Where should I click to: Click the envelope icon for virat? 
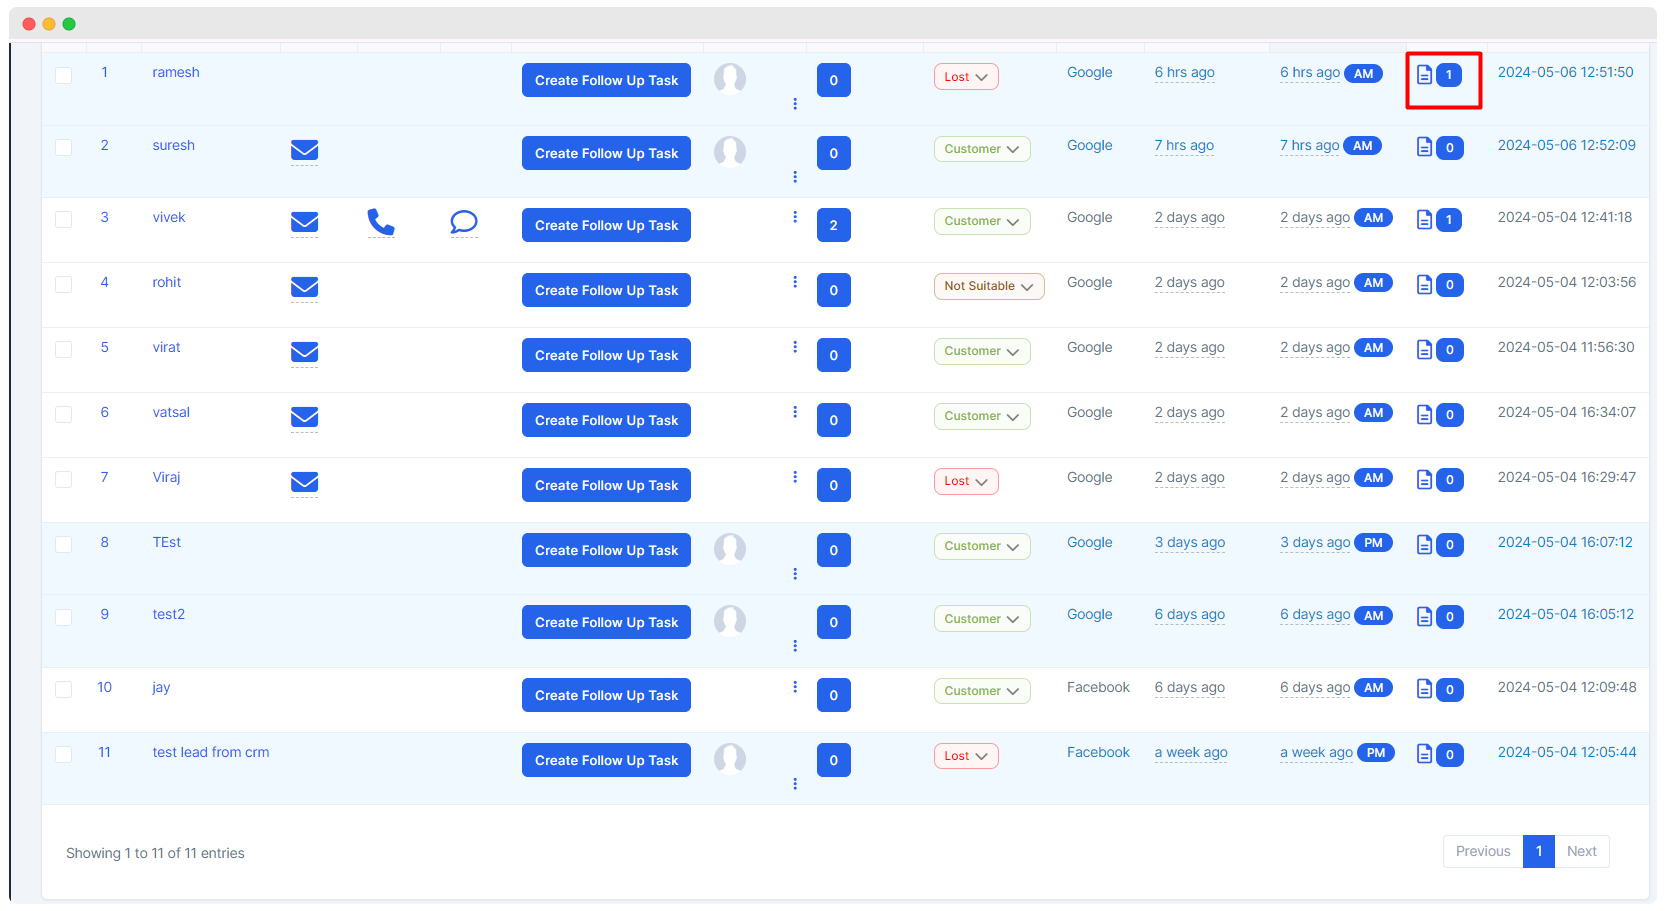(304, 352)
